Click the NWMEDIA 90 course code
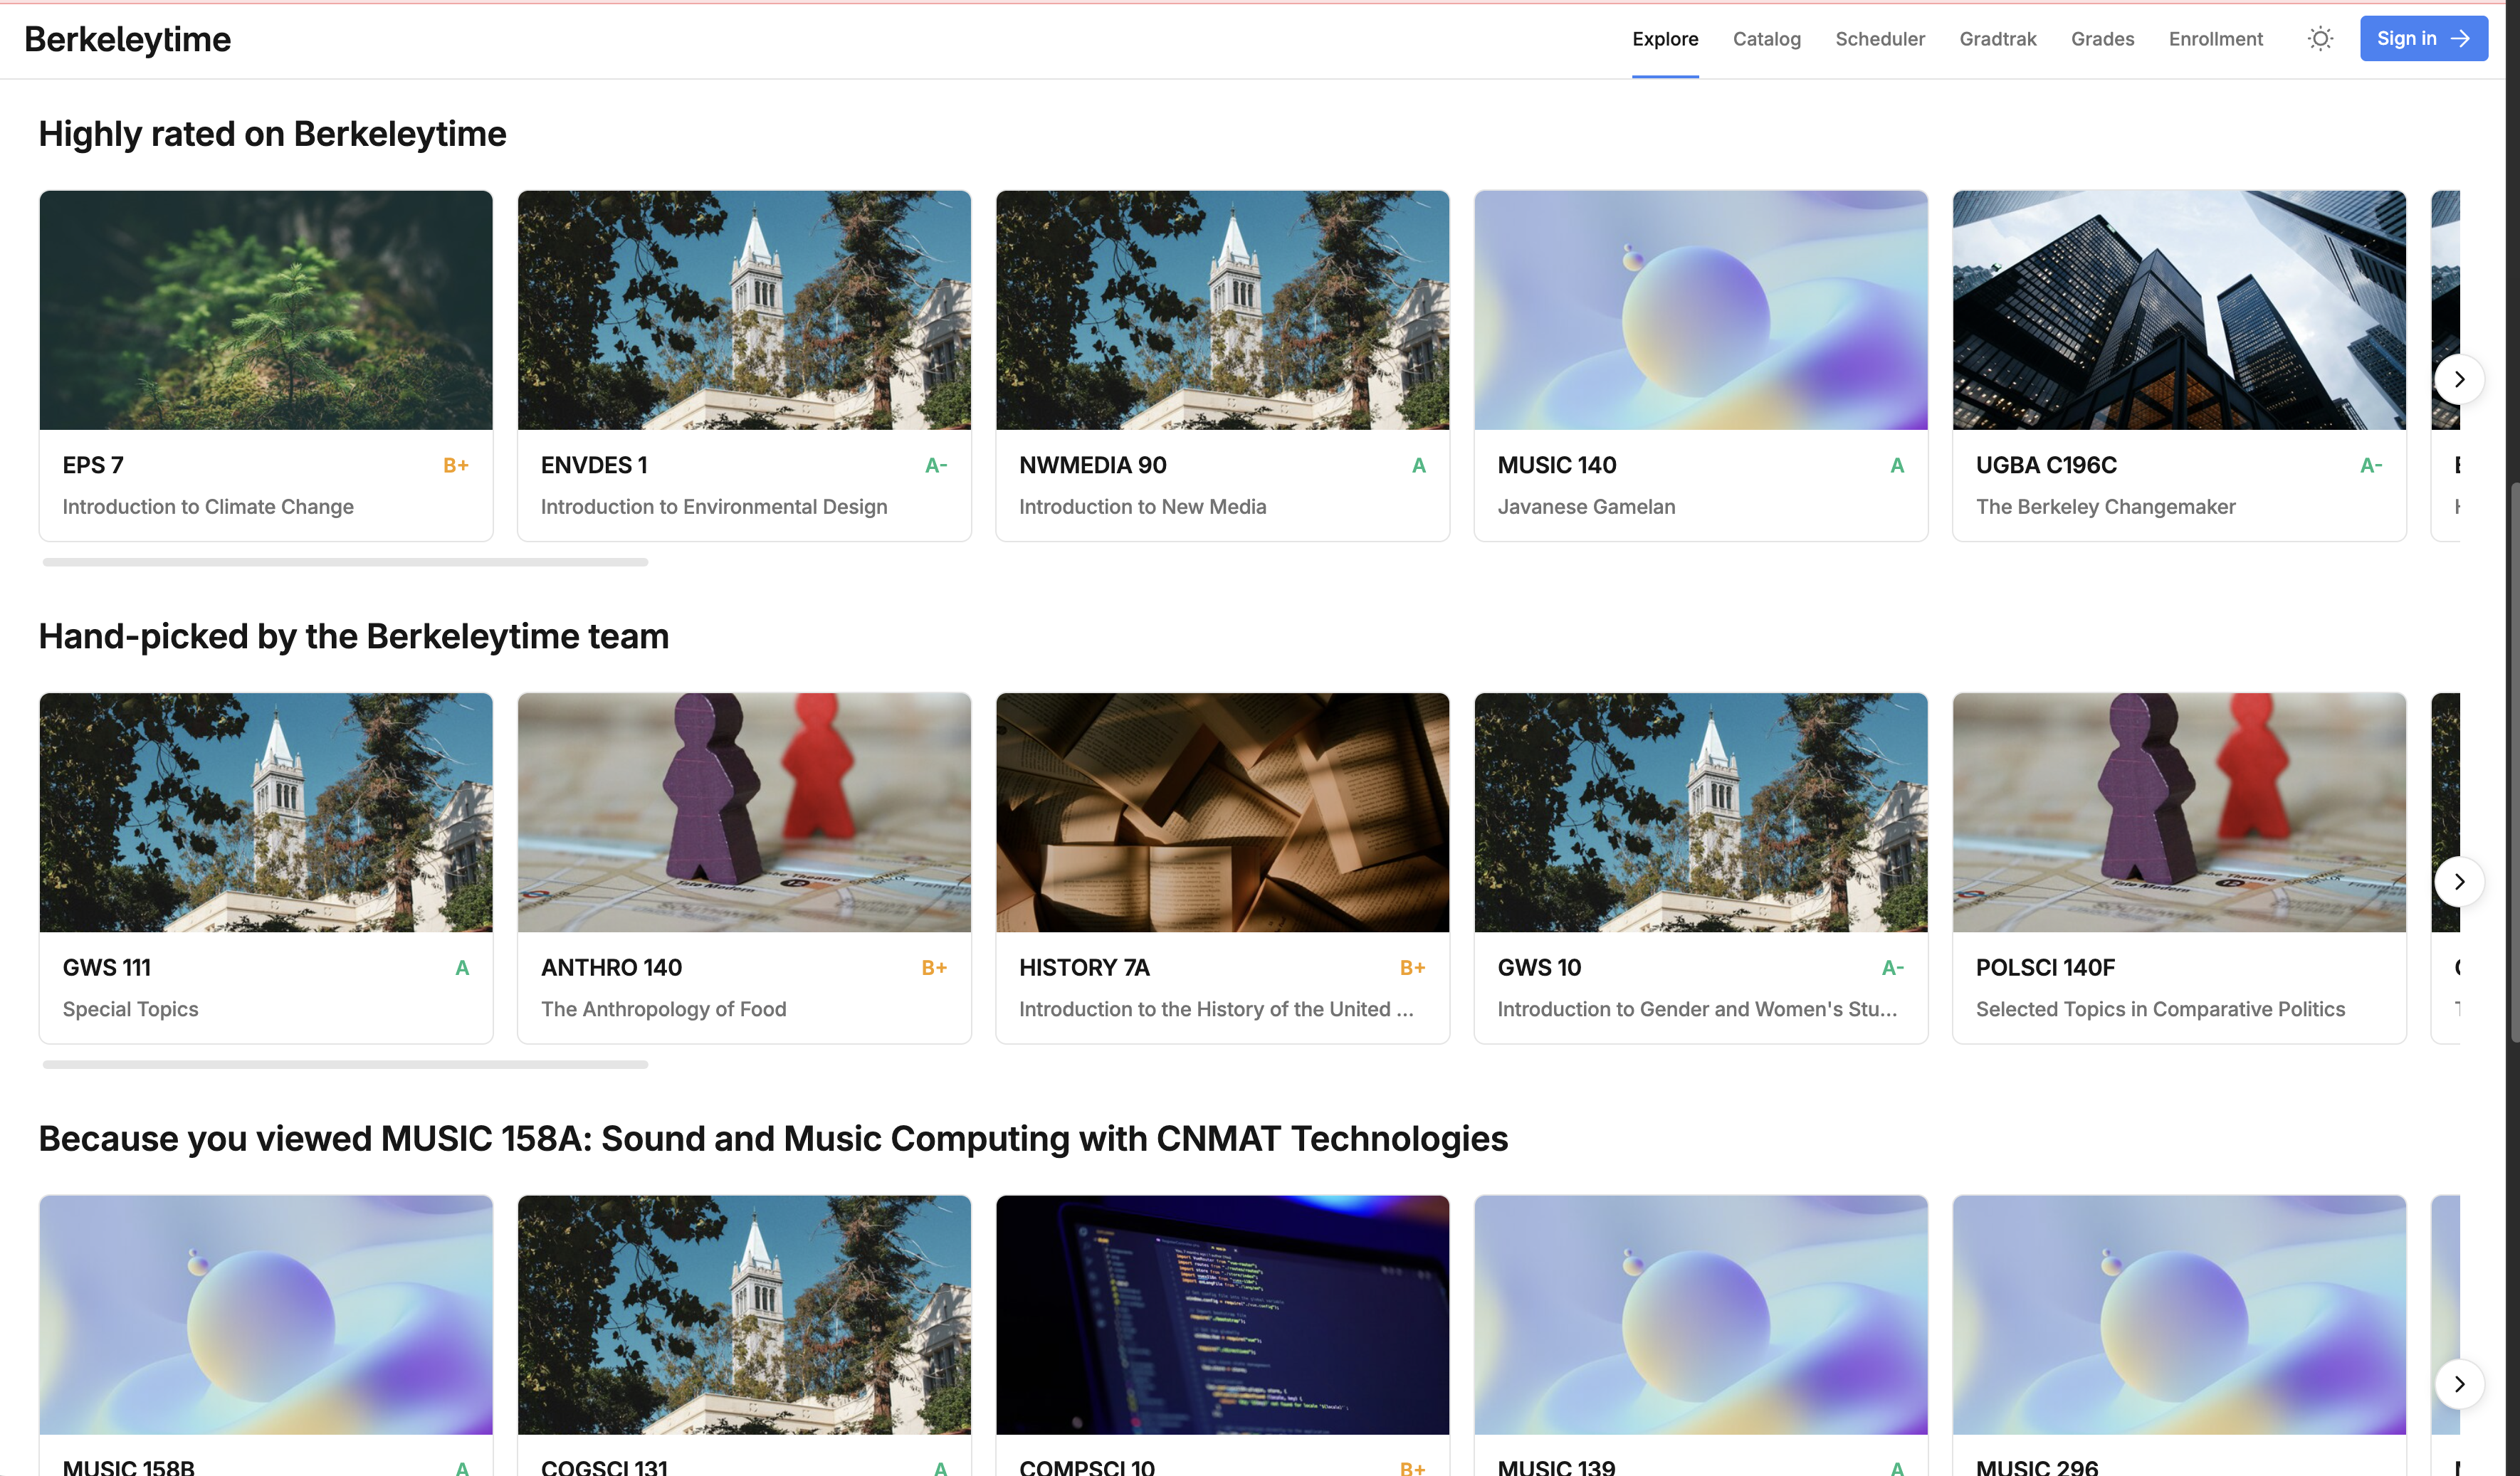2520x1476 pixels. [1093, 465]
